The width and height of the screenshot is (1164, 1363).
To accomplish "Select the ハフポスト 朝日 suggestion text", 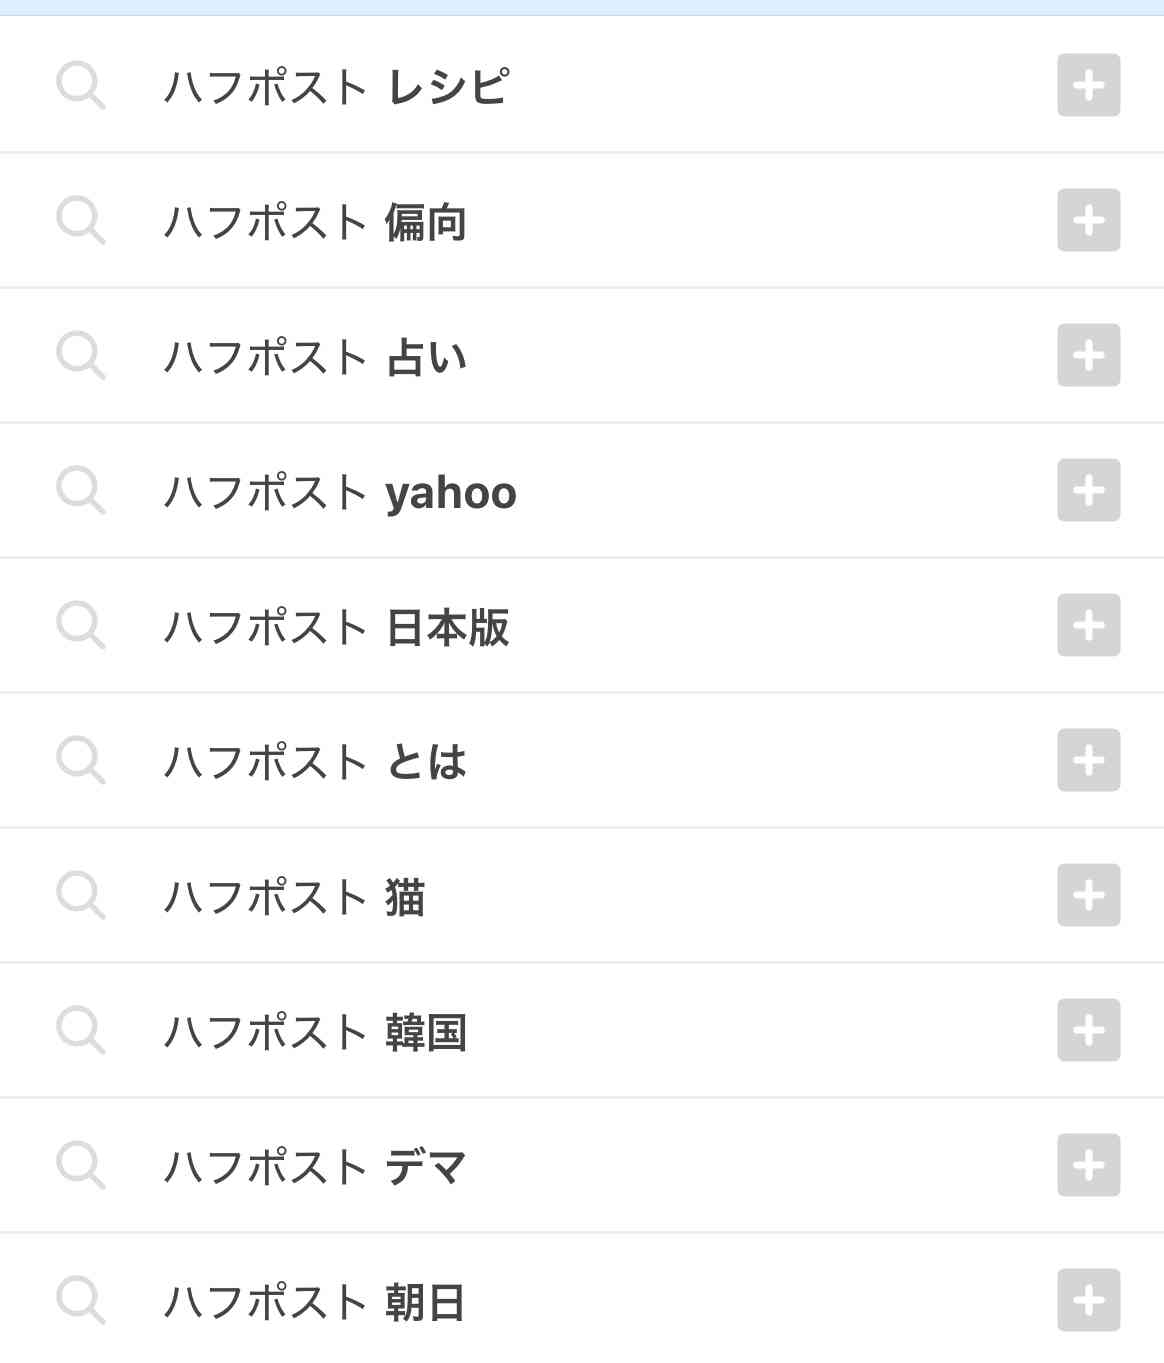I will [315, 1302].
